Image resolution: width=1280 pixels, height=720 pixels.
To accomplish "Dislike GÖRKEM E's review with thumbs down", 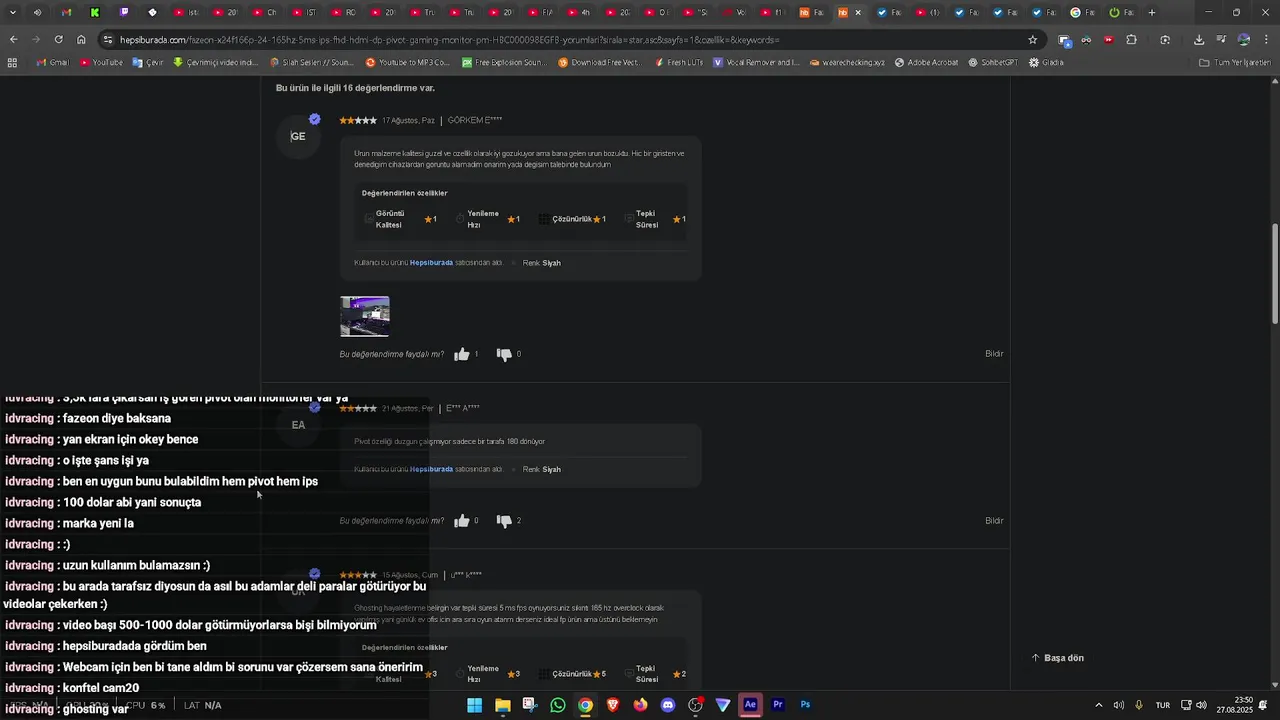I will [x=504, y=354].
